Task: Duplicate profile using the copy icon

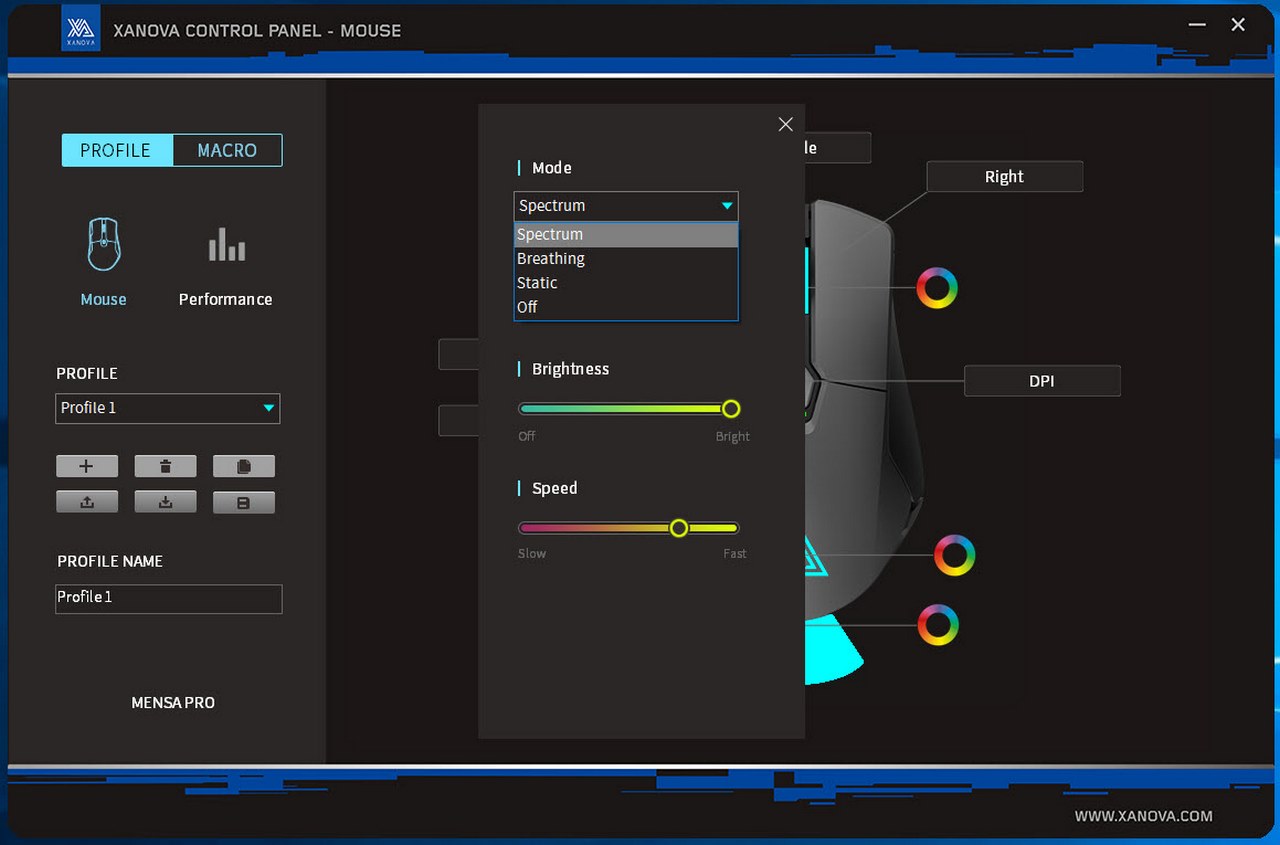Action: (243, 466)
